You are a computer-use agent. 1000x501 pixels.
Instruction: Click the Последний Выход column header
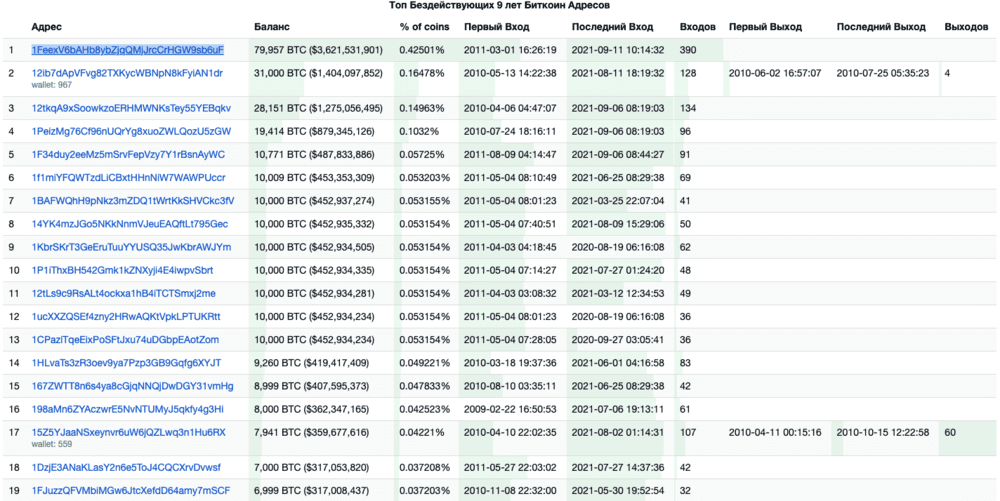coord(881,27)
